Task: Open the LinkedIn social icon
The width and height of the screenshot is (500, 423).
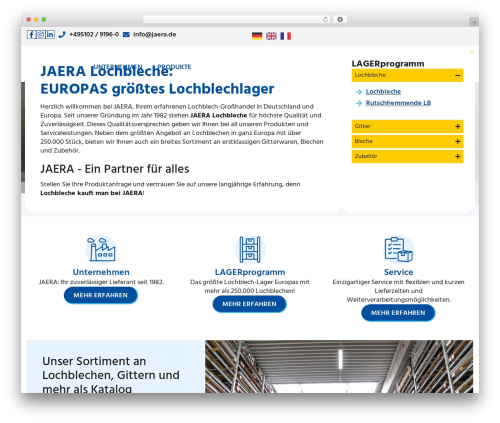Action: coord(50,34)
